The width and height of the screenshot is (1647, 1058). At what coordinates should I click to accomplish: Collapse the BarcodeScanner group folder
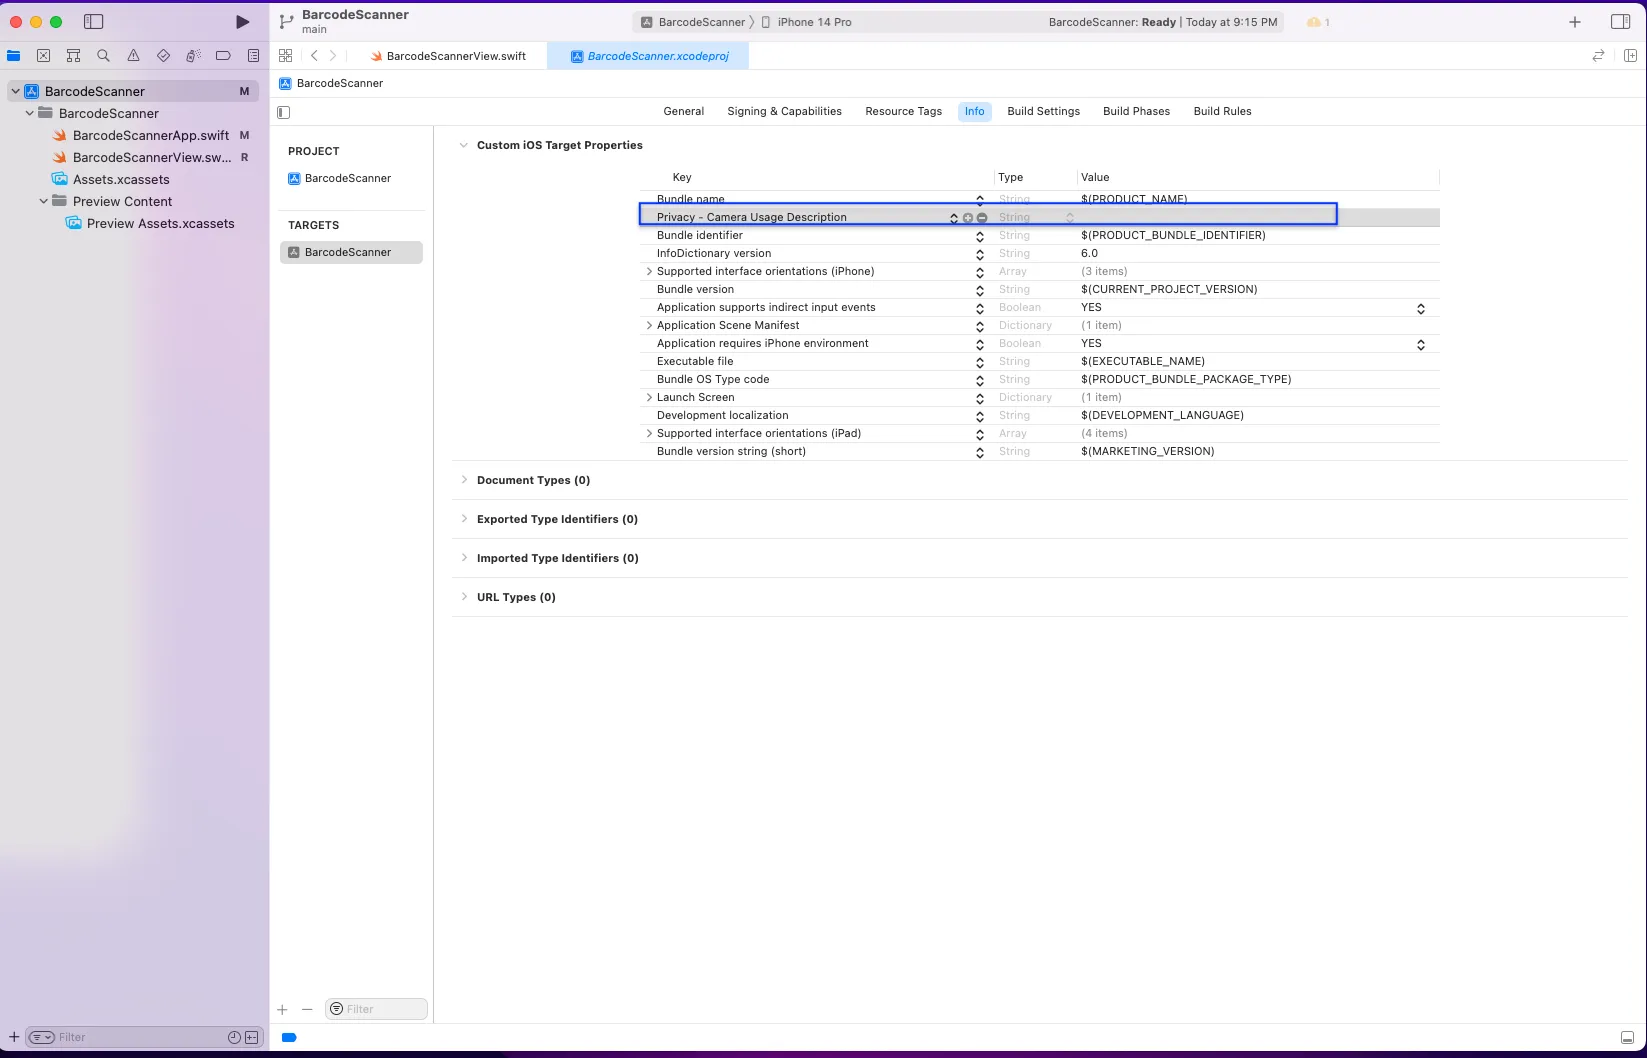pyautogui.click(x=29, y=113)
